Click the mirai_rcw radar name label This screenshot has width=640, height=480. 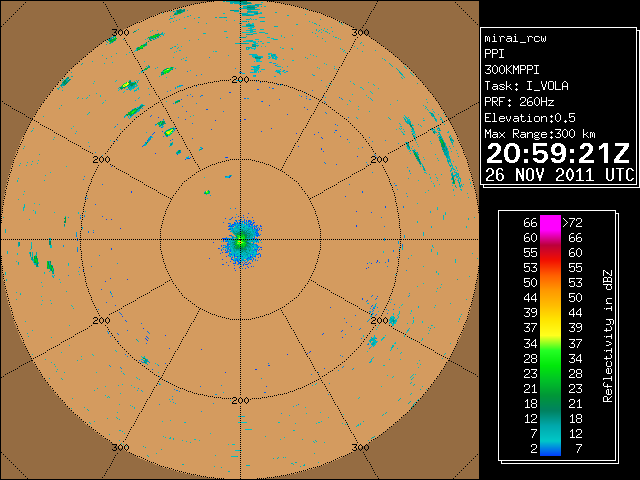(x=515, y=38)
